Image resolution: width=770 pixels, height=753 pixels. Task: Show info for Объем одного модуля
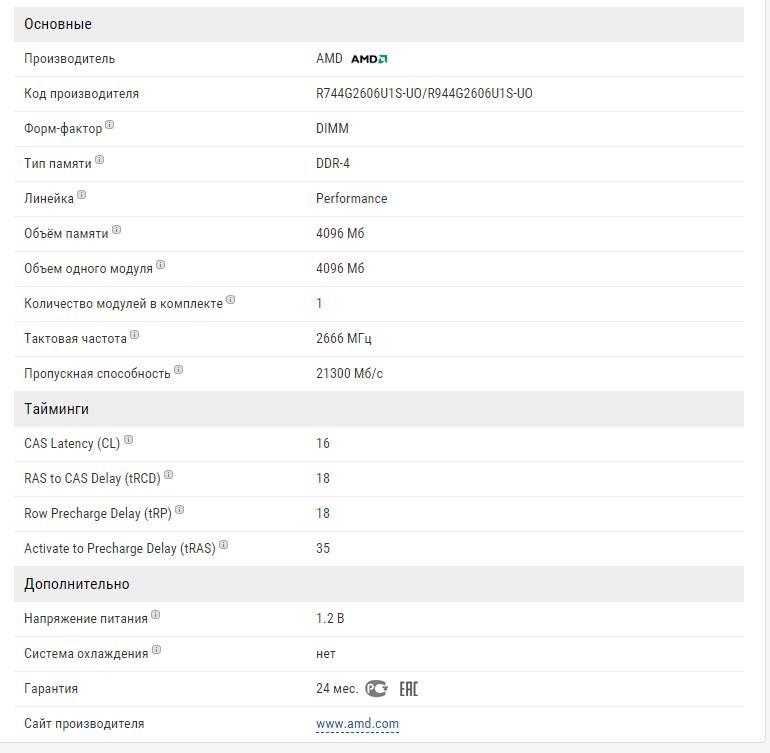tap(160, 265)
